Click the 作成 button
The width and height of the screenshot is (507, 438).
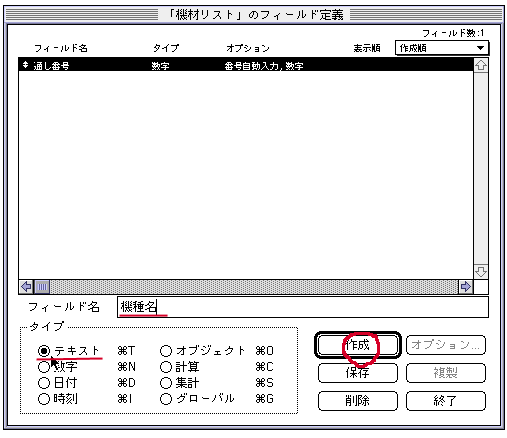[358, 345]
